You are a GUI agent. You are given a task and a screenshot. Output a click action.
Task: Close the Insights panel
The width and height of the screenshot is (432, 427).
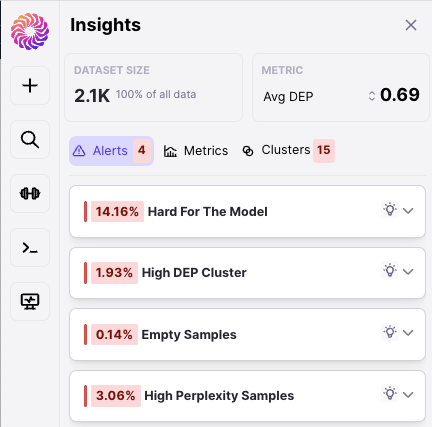(411, 25)
